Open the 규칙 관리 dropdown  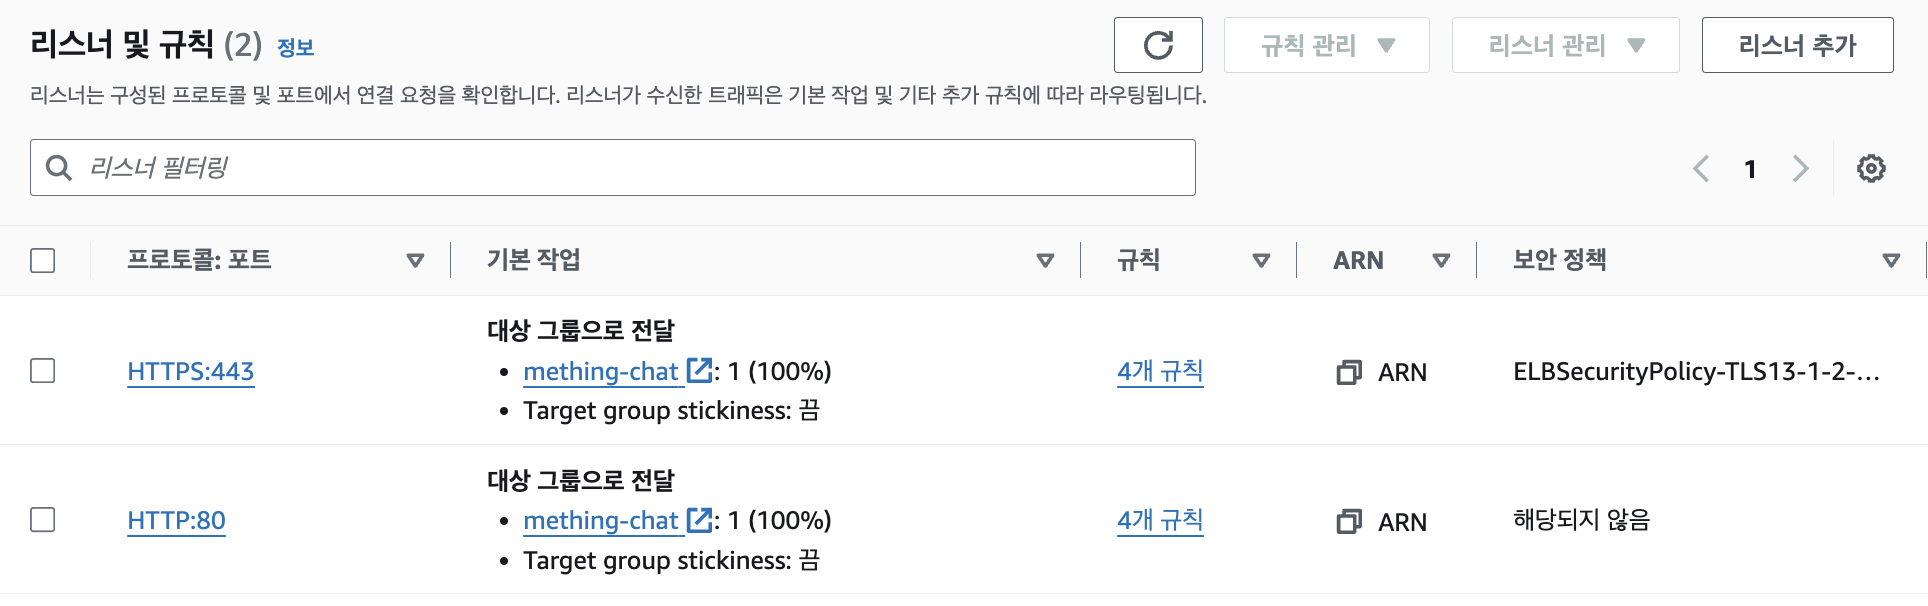[1327, 45]
